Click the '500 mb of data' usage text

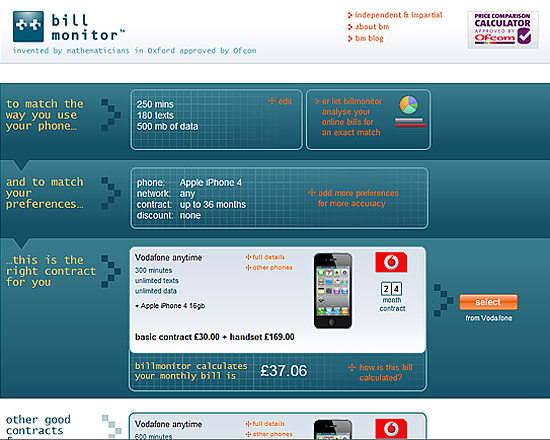[167, 126]
